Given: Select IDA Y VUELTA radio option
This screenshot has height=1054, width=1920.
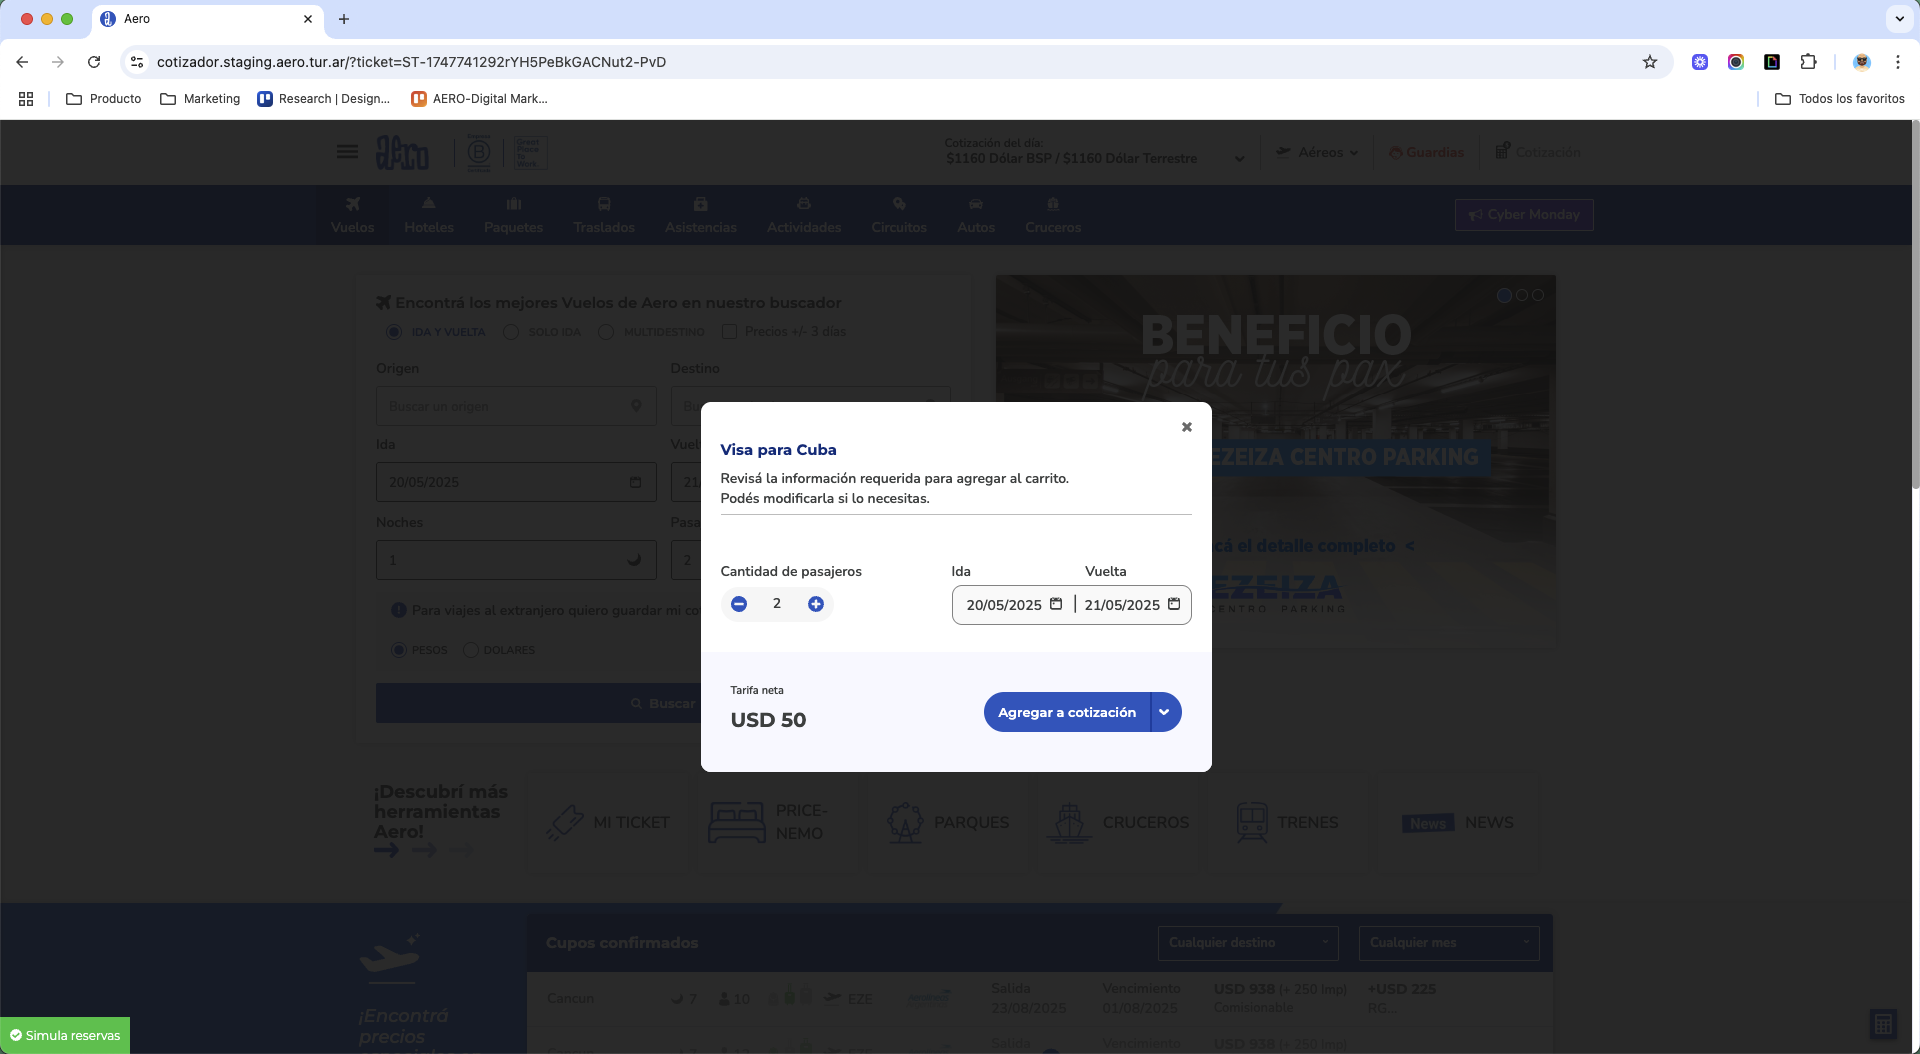Looking at the screenshot, I should (394, 332).
